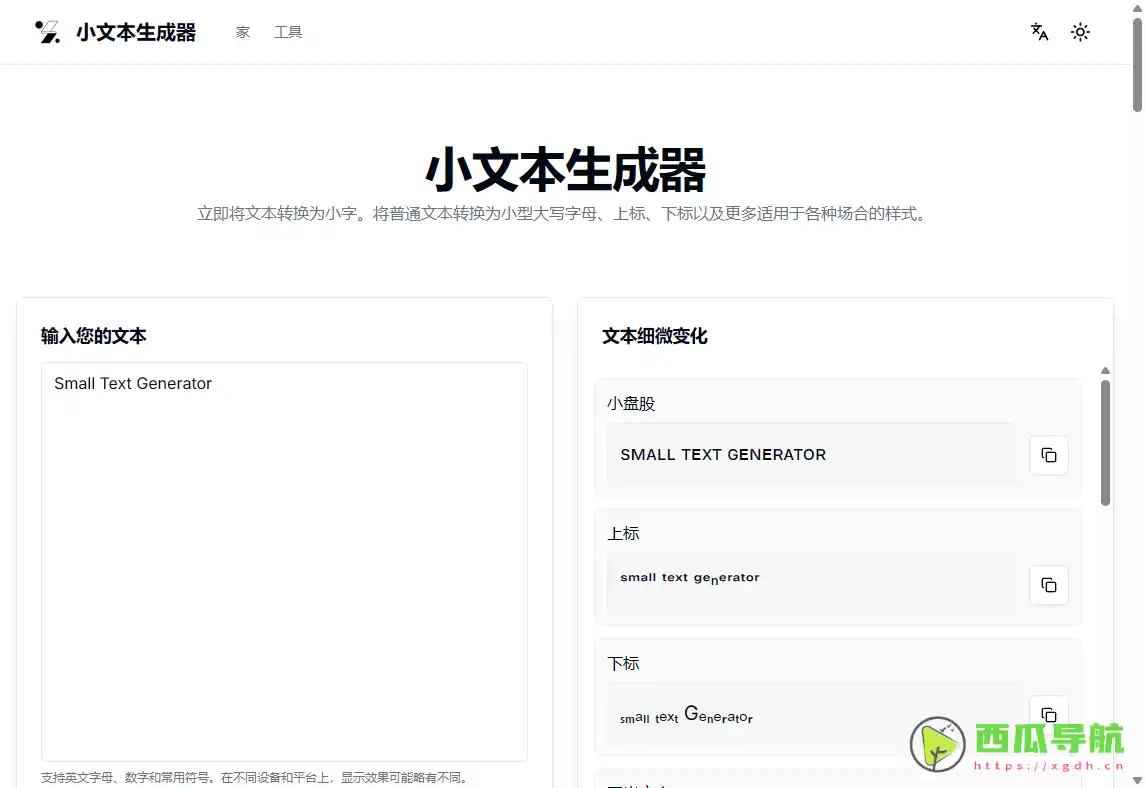Click the 小文本生成器 logo icon
Screen dimensions: 1145x788
(x=46, y=31)
